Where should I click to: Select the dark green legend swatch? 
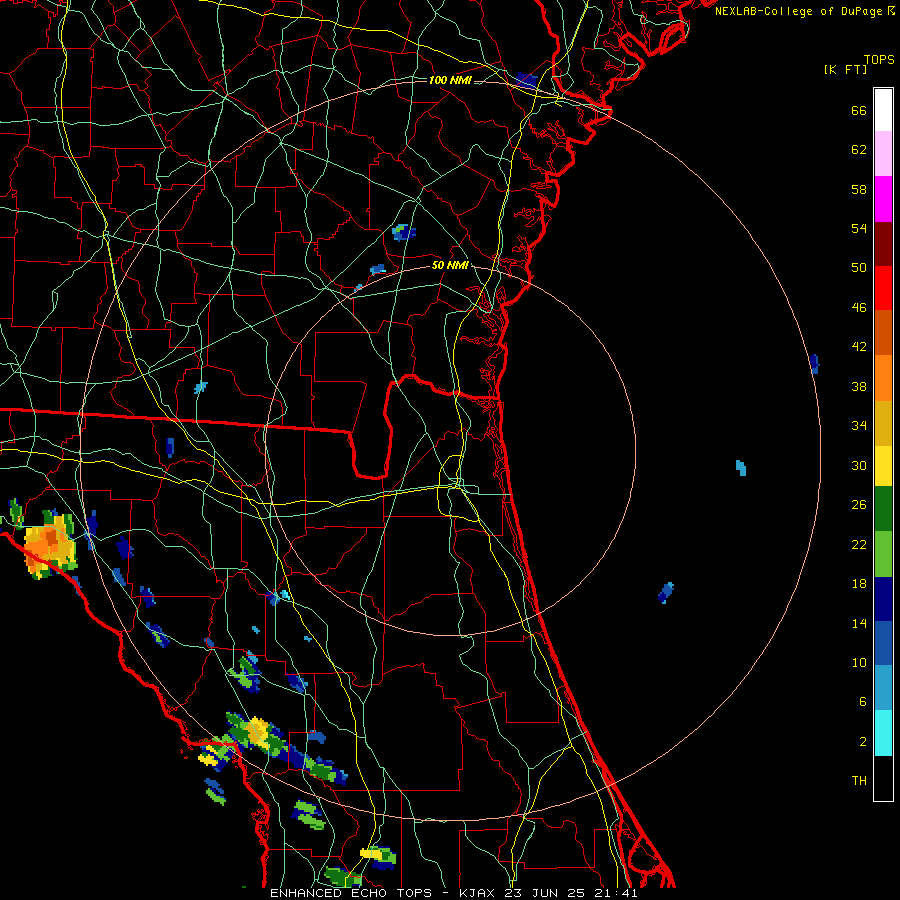(x=883, y=509)
